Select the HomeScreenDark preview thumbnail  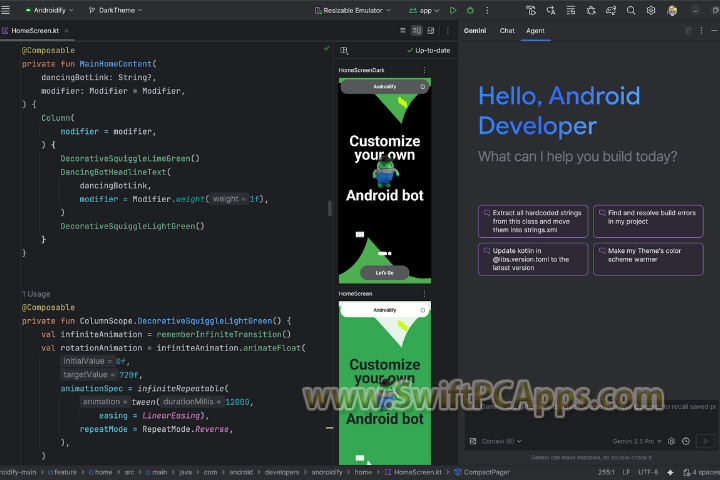pos(385,181)
